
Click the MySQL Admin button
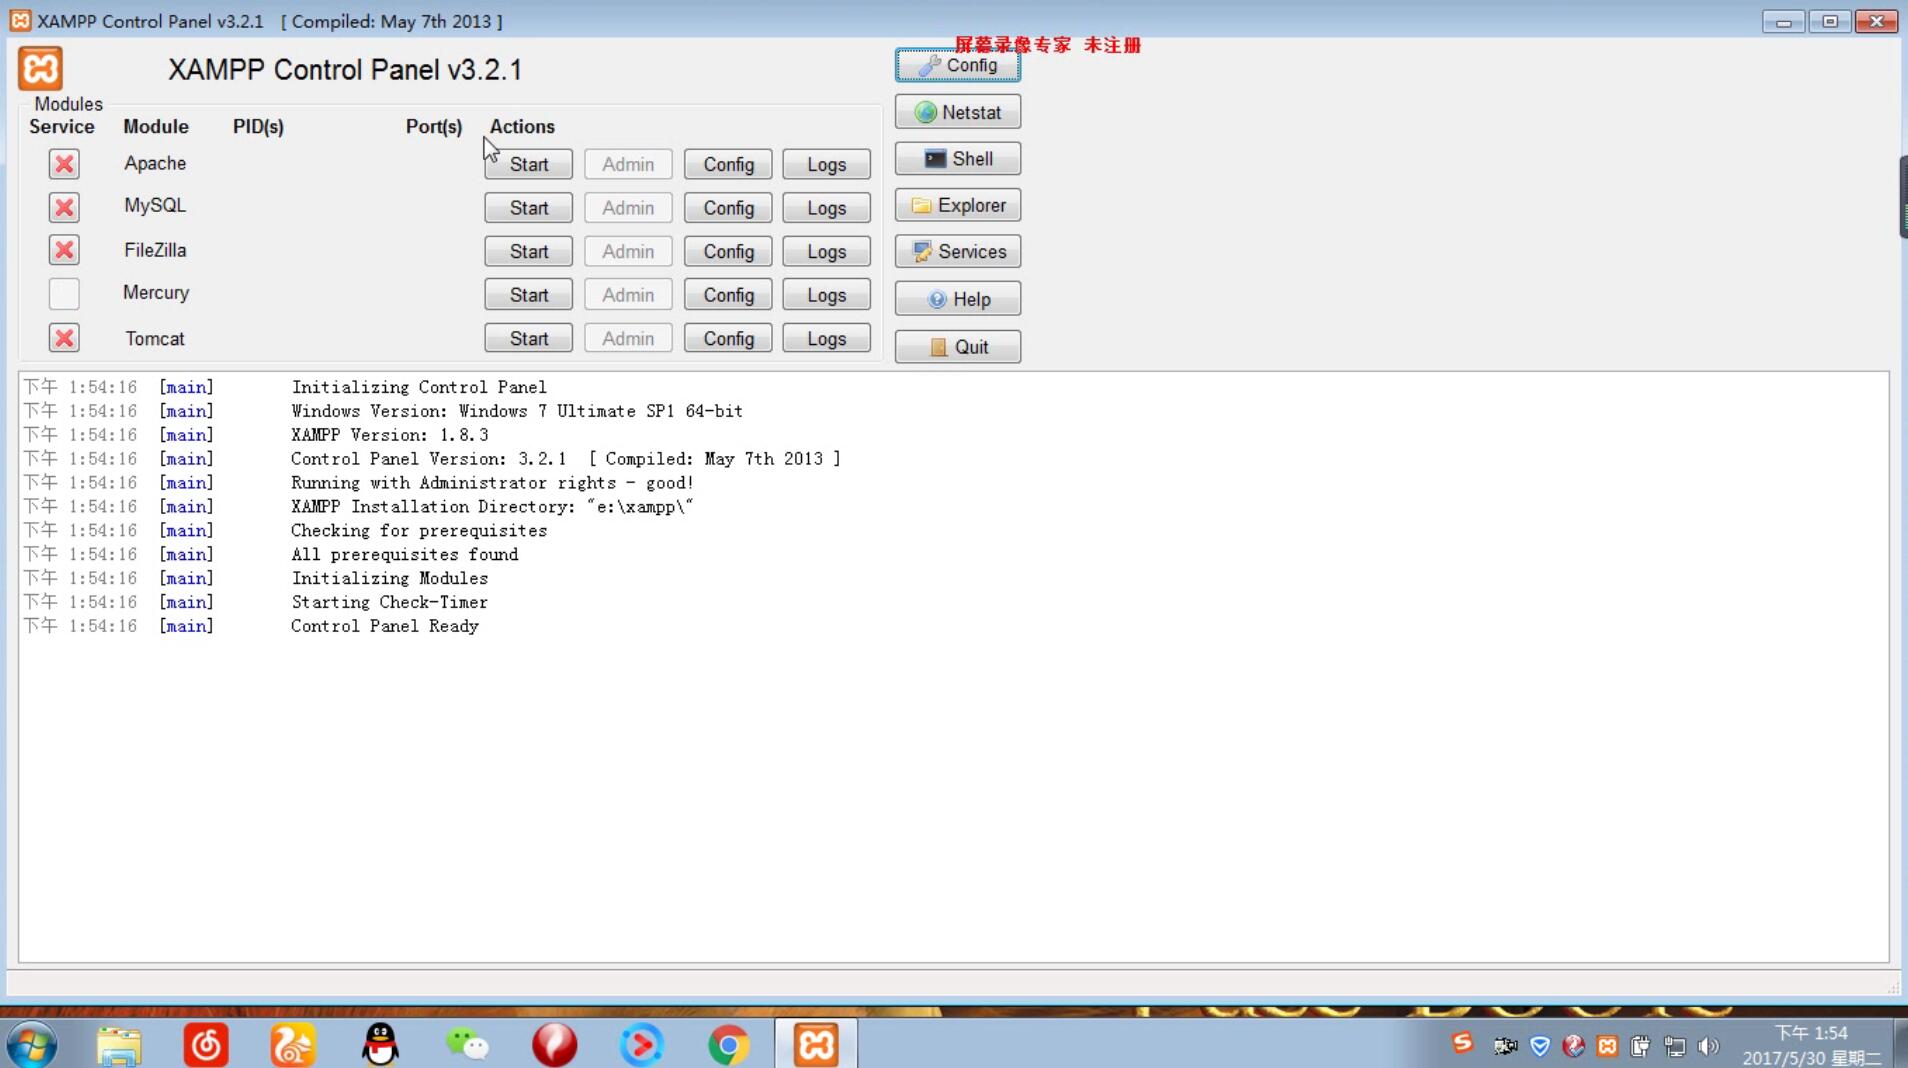coord(628,208)
